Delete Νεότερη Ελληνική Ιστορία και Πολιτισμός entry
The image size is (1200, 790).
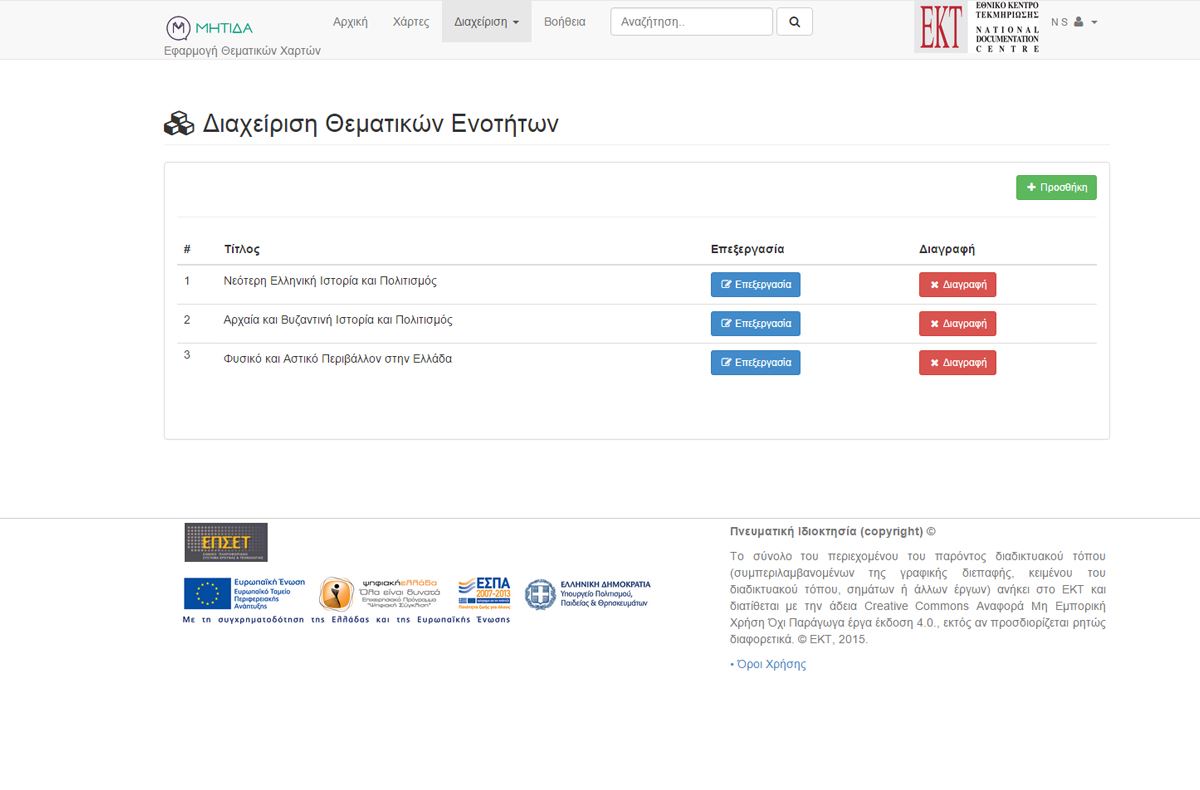[957, 285]
